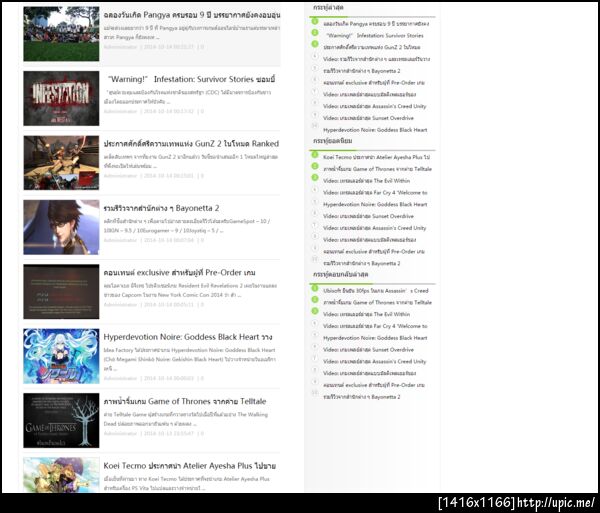Click green number badge beside sidebar Warning! Infestation link
Screen dimensions: 600x513
click(315, 33)
